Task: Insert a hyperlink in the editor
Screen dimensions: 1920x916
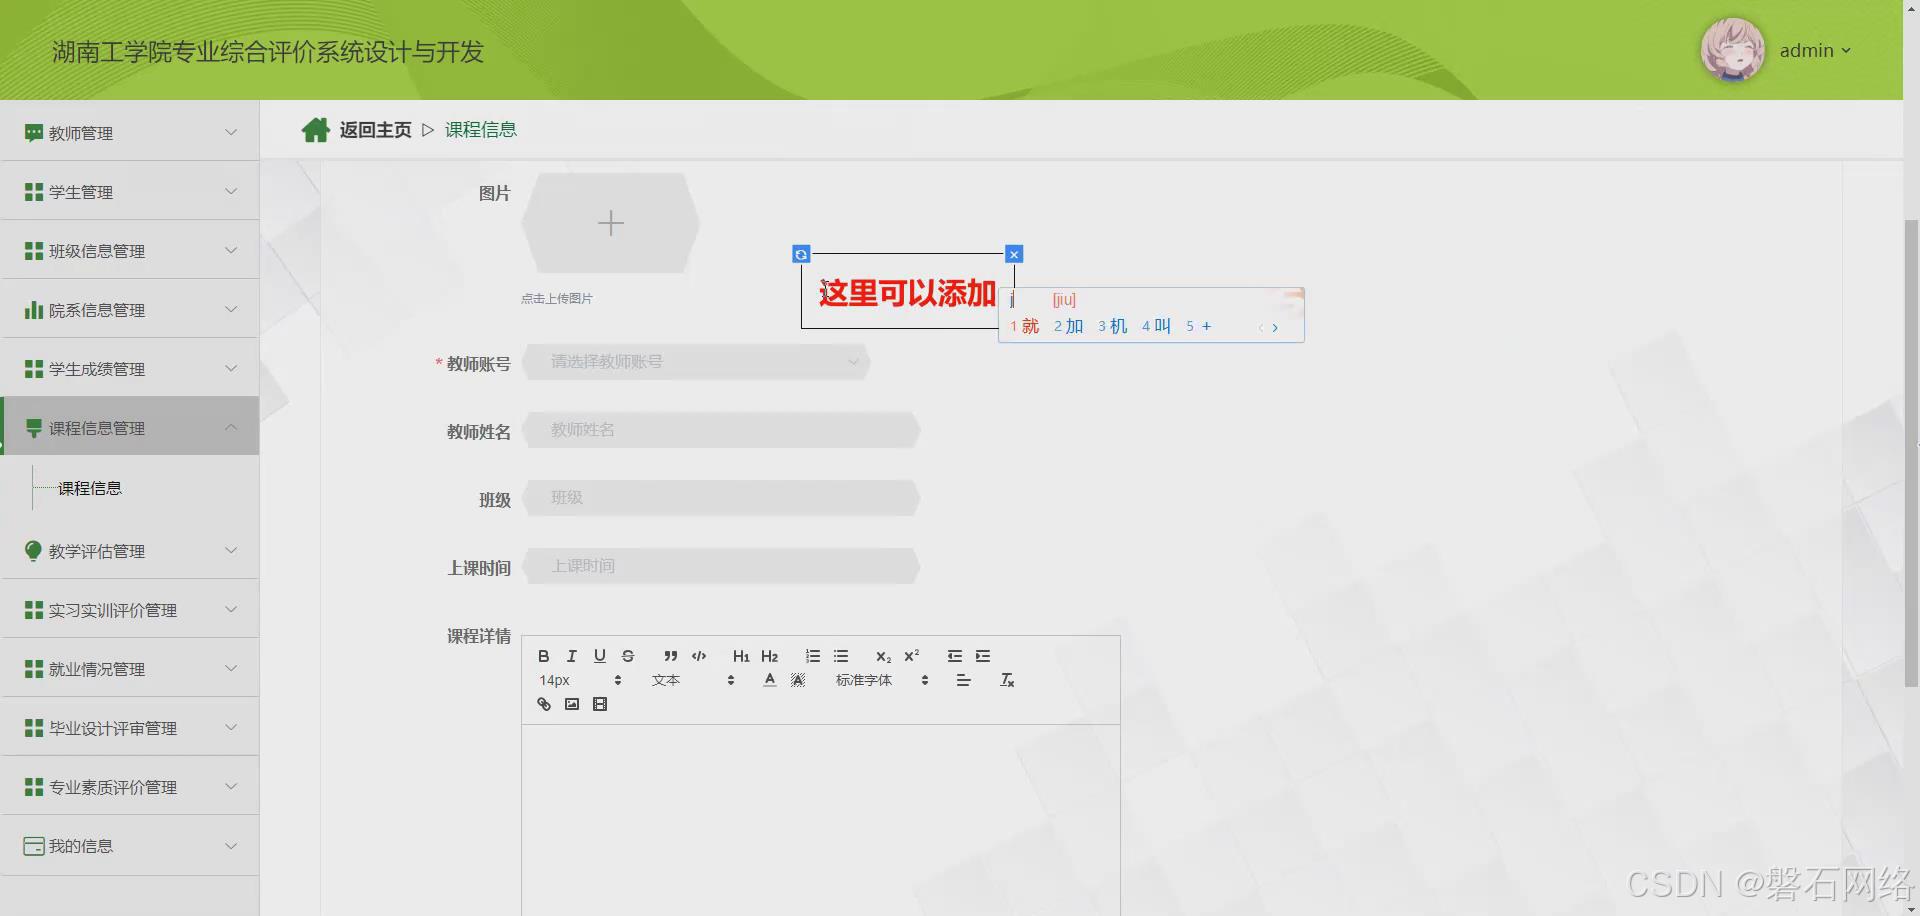Action: pos(543,704)
